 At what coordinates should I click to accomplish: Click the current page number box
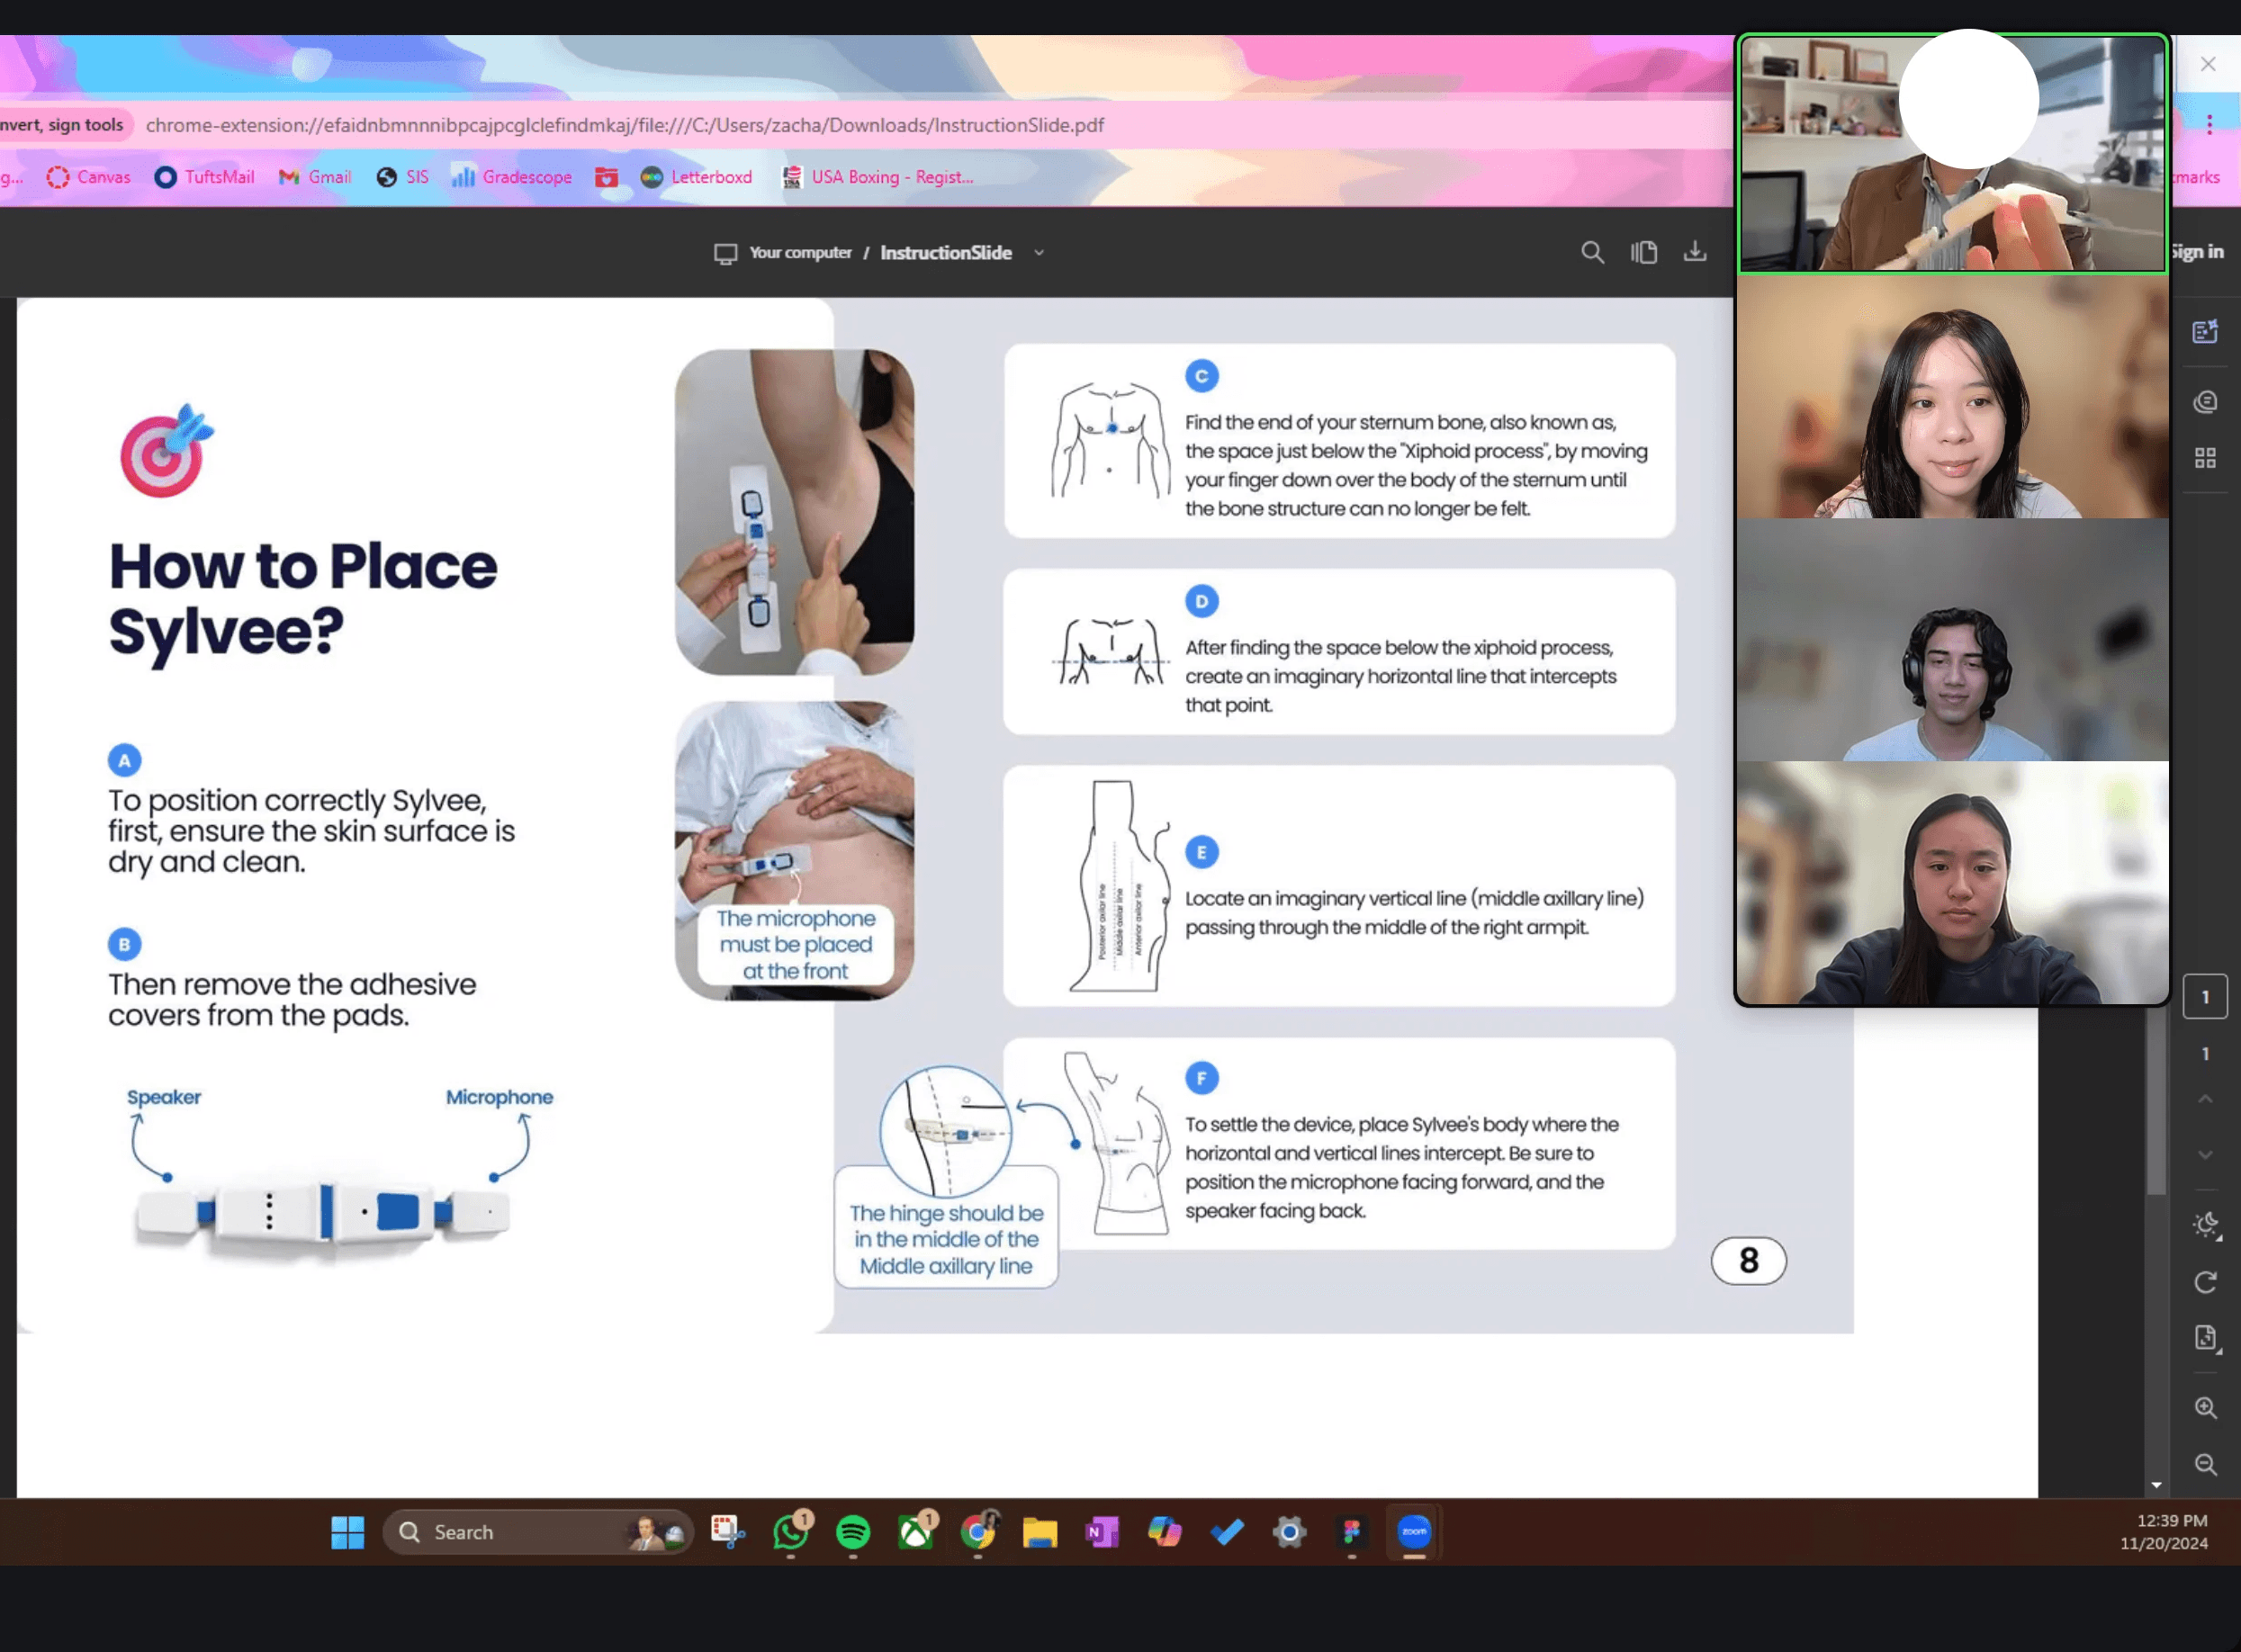[x=2205, y=997]
